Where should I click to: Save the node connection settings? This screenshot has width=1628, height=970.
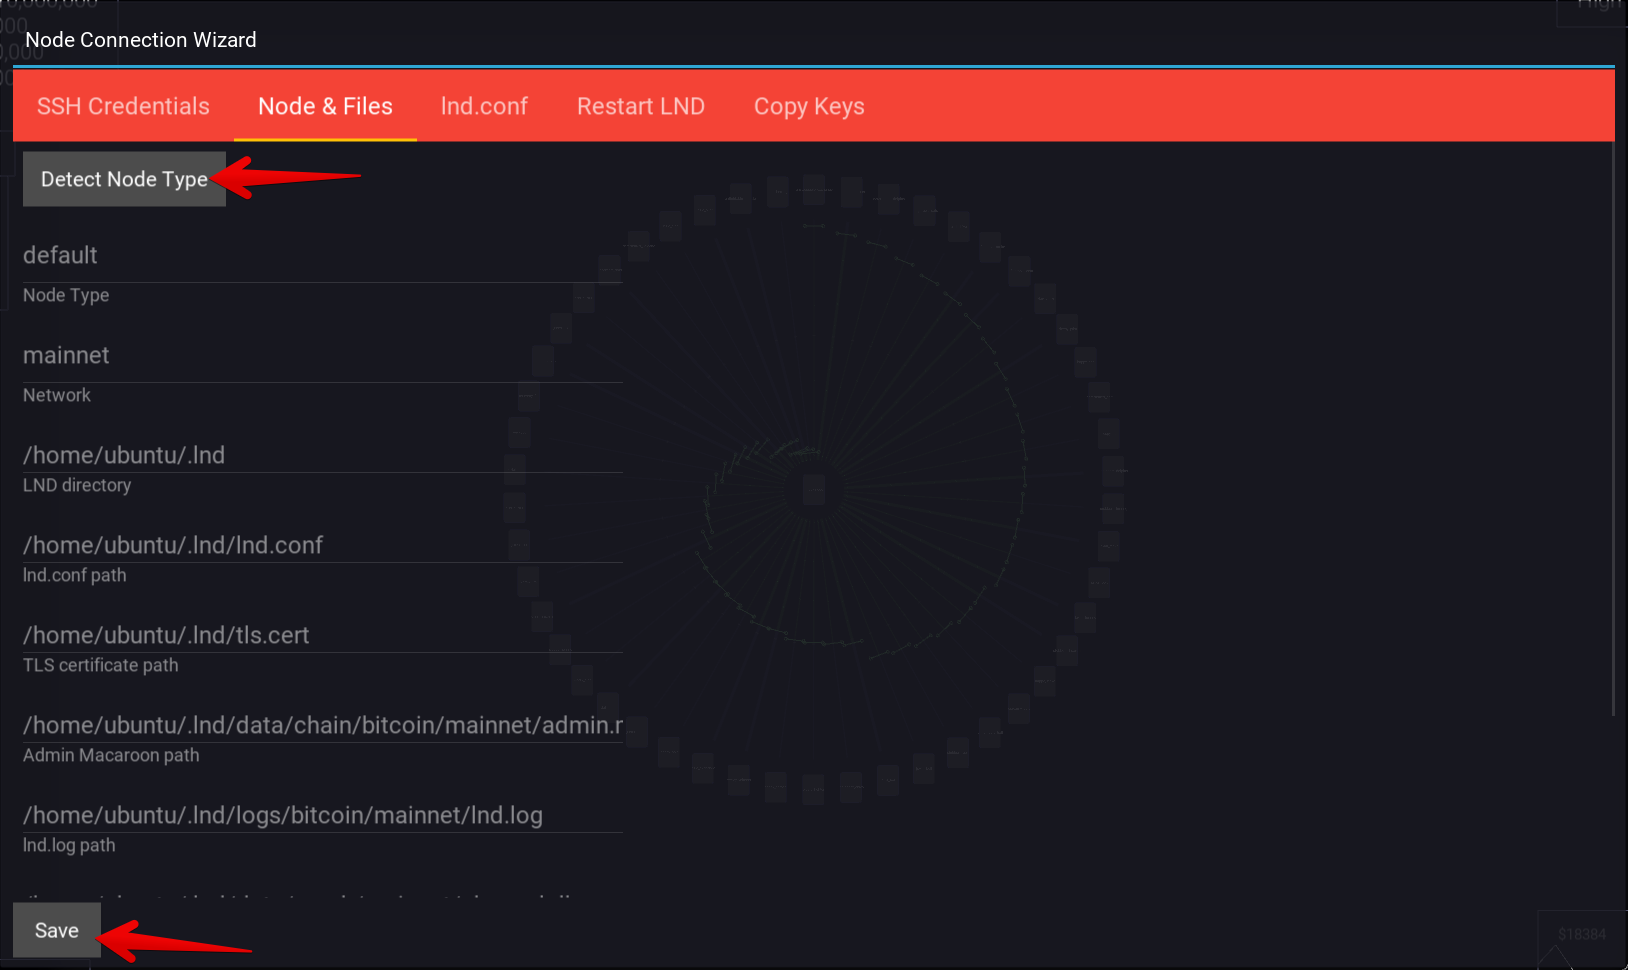tap(57, 930)
